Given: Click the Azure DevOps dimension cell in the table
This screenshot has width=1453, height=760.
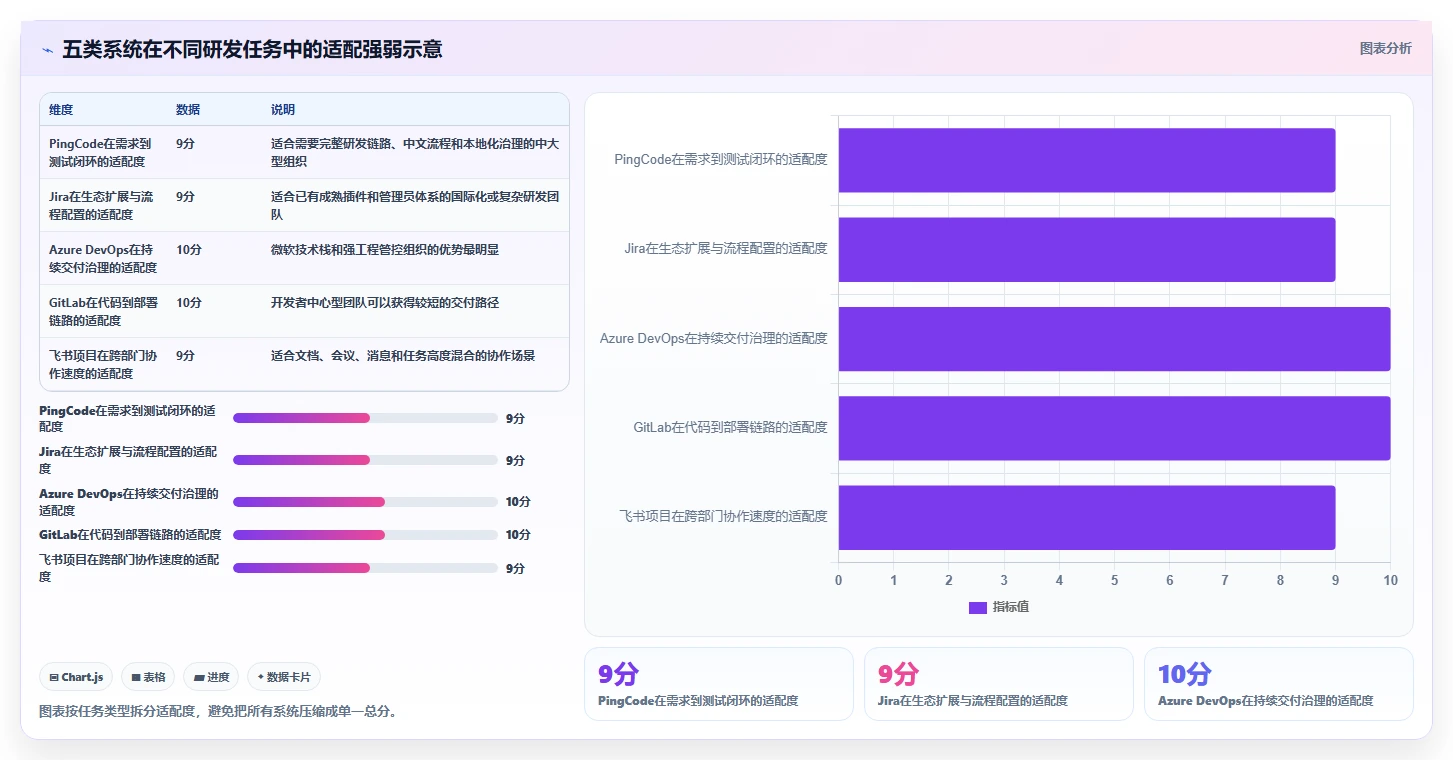Looking at the screenshot, I should pos(103,258).
